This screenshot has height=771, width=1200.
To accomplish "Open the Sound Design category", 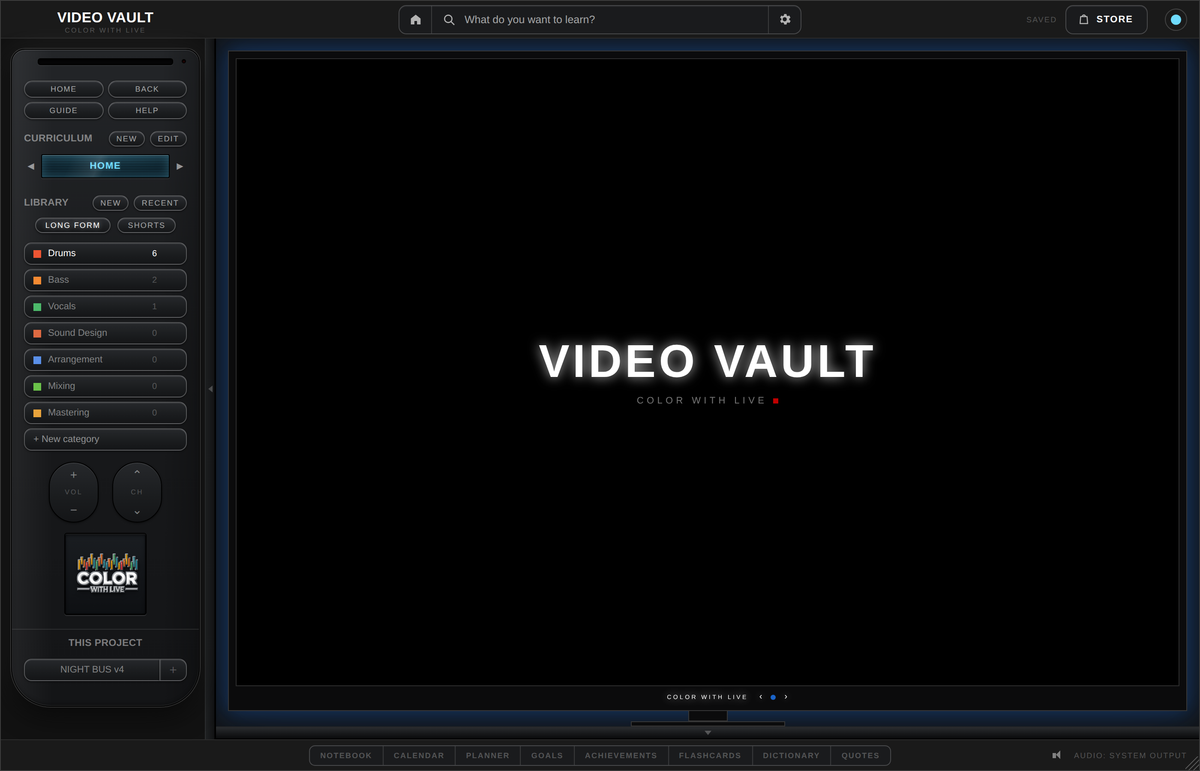I will click(105, 333).
